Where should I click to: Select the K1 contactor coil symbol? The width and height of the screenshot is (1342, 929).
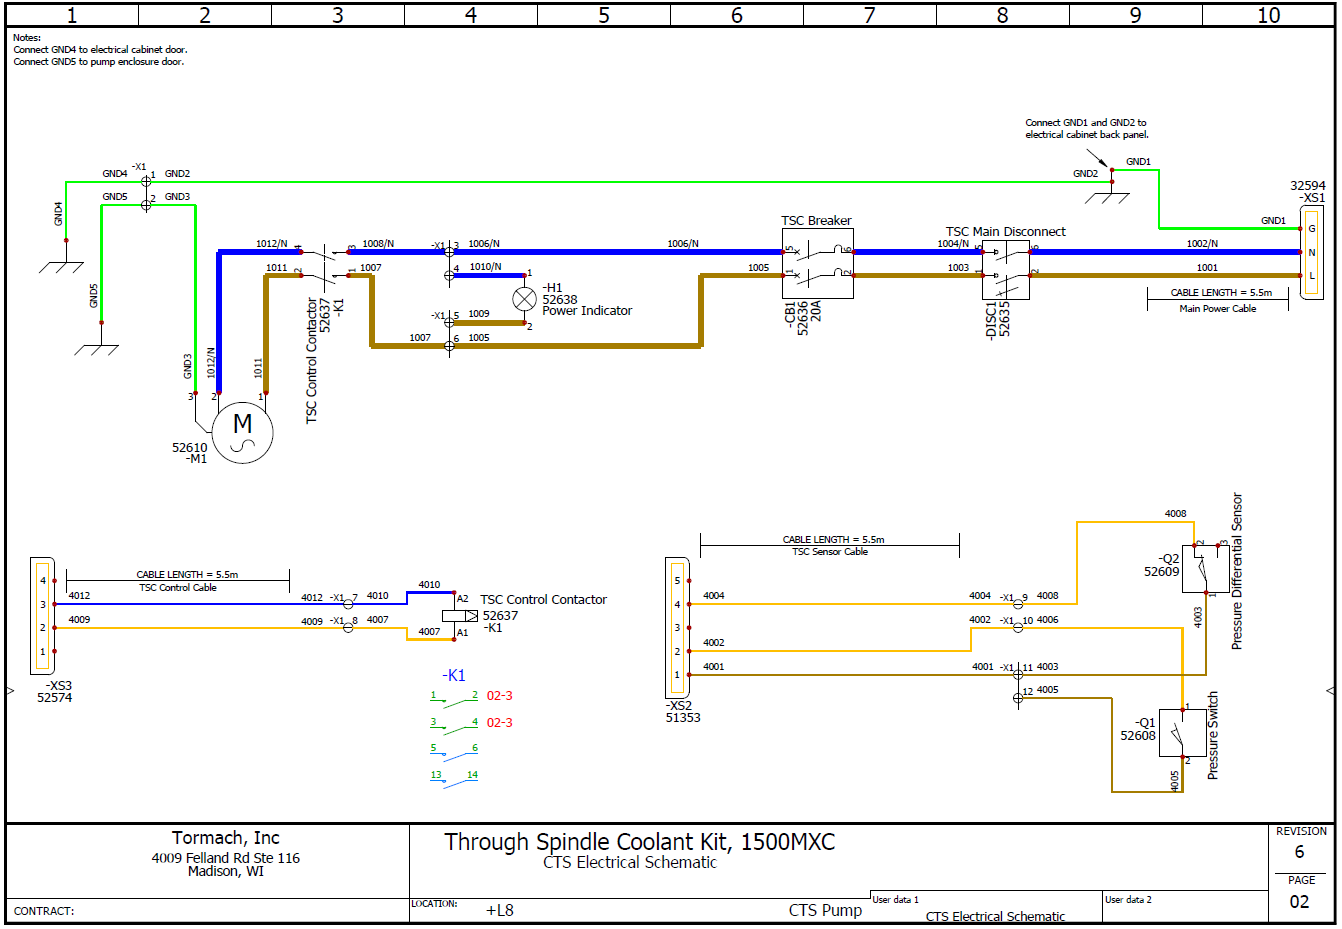459,616
